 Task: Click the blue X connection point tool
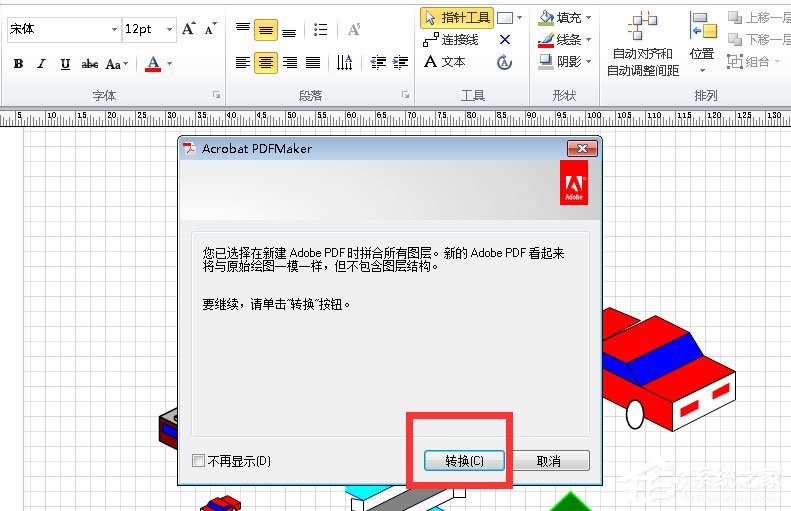504,39
